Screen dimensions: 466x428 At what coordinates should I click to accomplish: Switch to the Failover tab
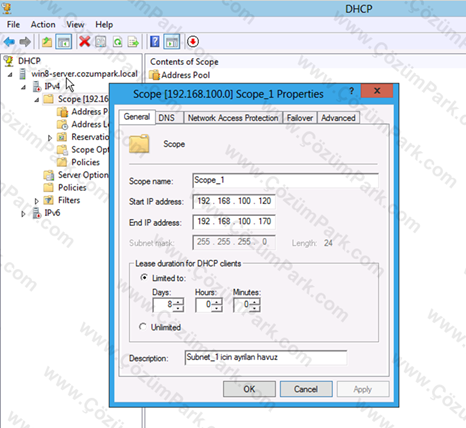pos(300,118)
